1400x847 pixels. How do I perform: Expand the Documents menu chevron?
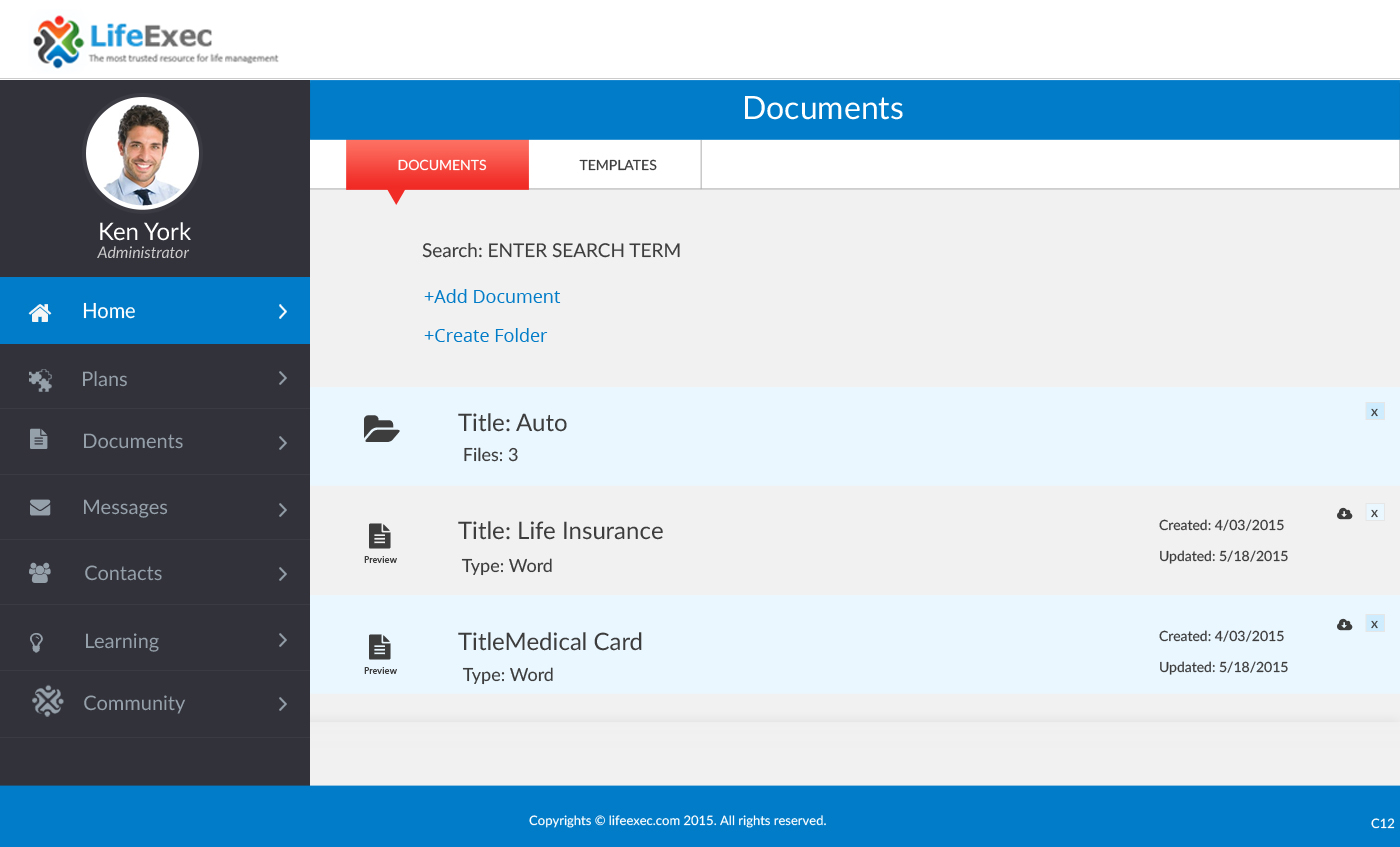coord(283,443)
